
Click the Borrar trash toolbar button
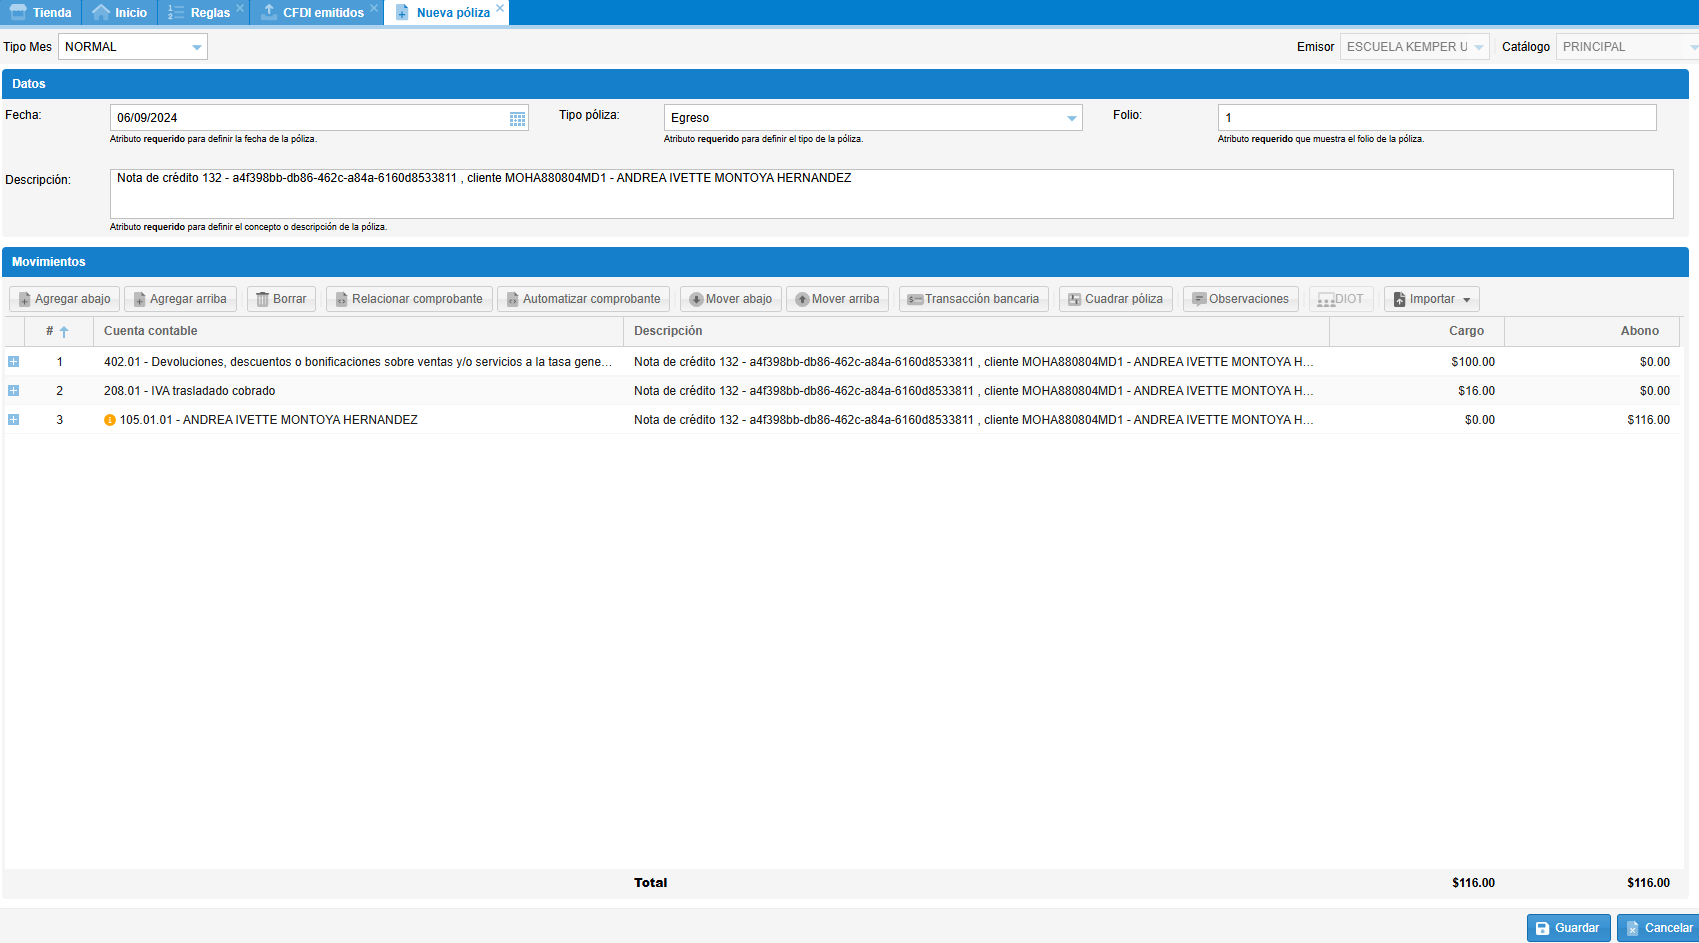pos(281,299)
